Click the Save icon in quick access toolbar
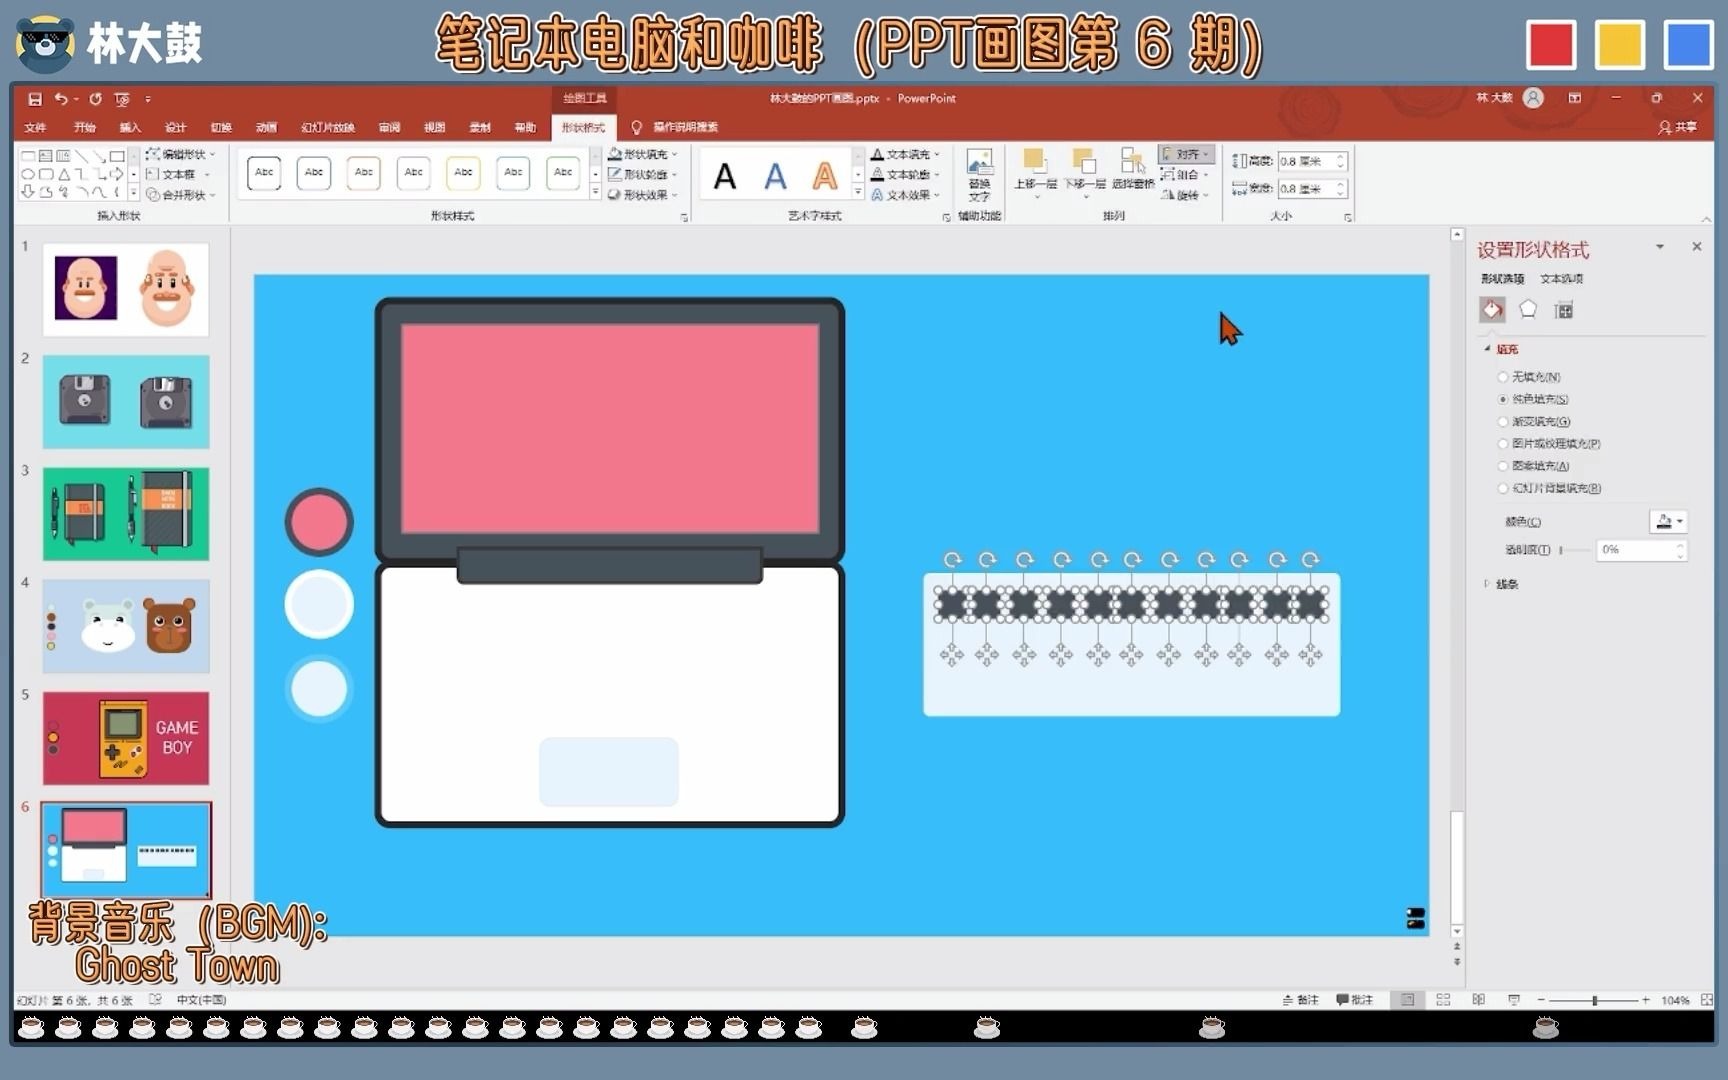Image resolution: width=1728 pixels, height=1080 pixels. 35,99
